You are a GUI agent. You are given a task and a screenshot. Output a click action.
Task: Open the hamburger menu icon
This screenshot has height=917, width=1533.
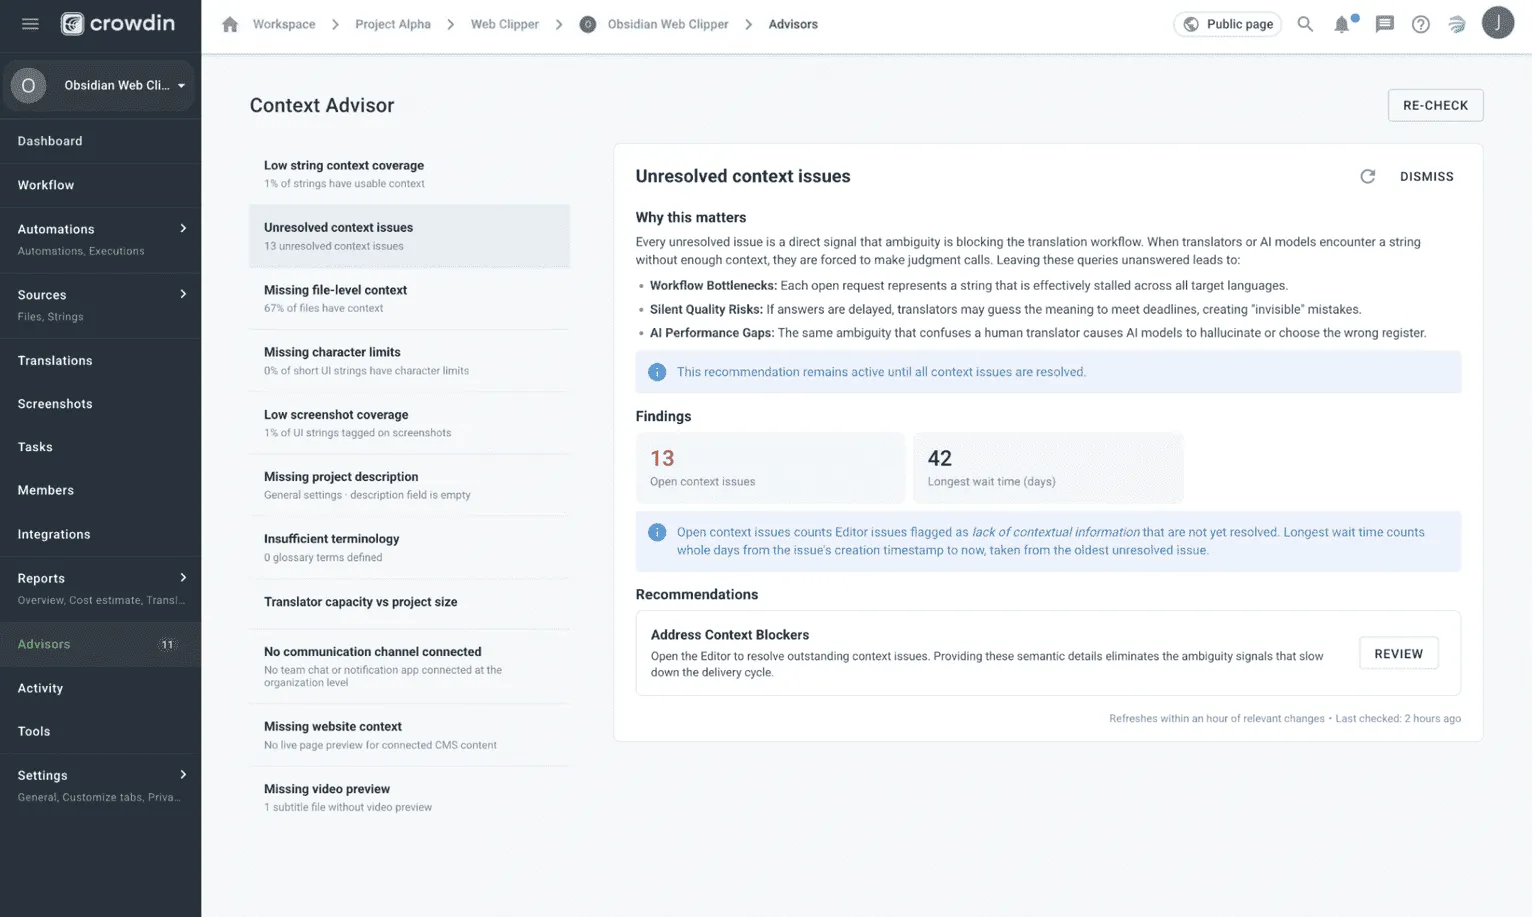pyautogui.click(x=30, y=24)
